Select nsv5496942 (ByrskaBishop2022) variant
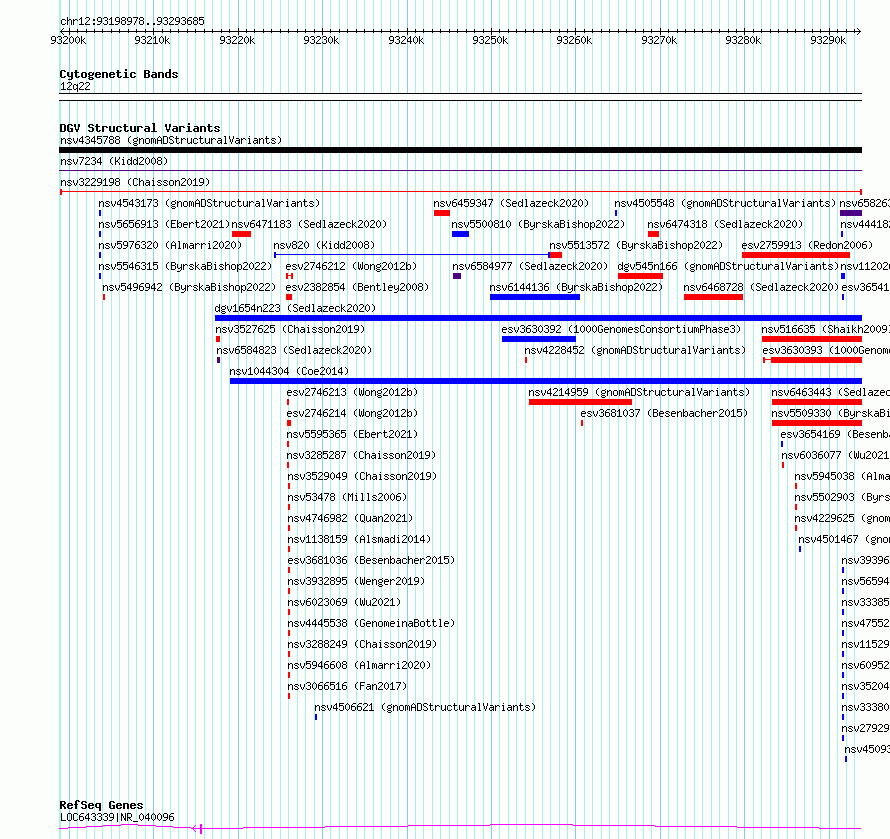The image size is (890, 839). (x=189, y=287)
